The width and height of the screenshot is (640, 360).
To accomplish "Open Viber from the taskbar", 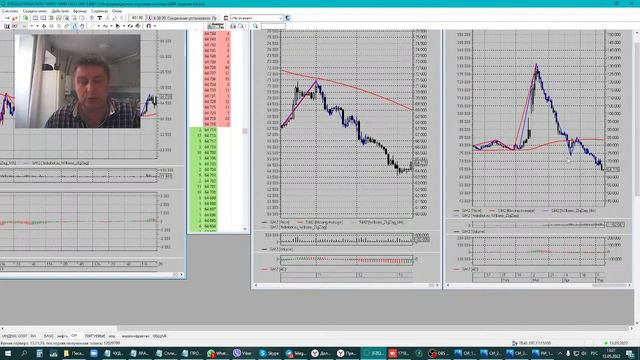I will coord(242,353).
